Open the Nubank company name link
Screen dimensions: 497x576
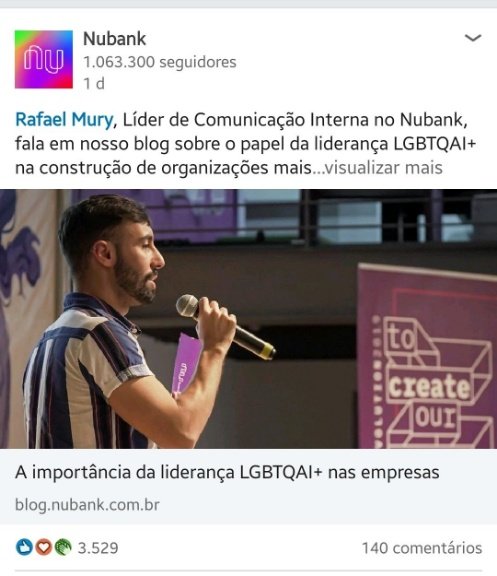[115, 39]
